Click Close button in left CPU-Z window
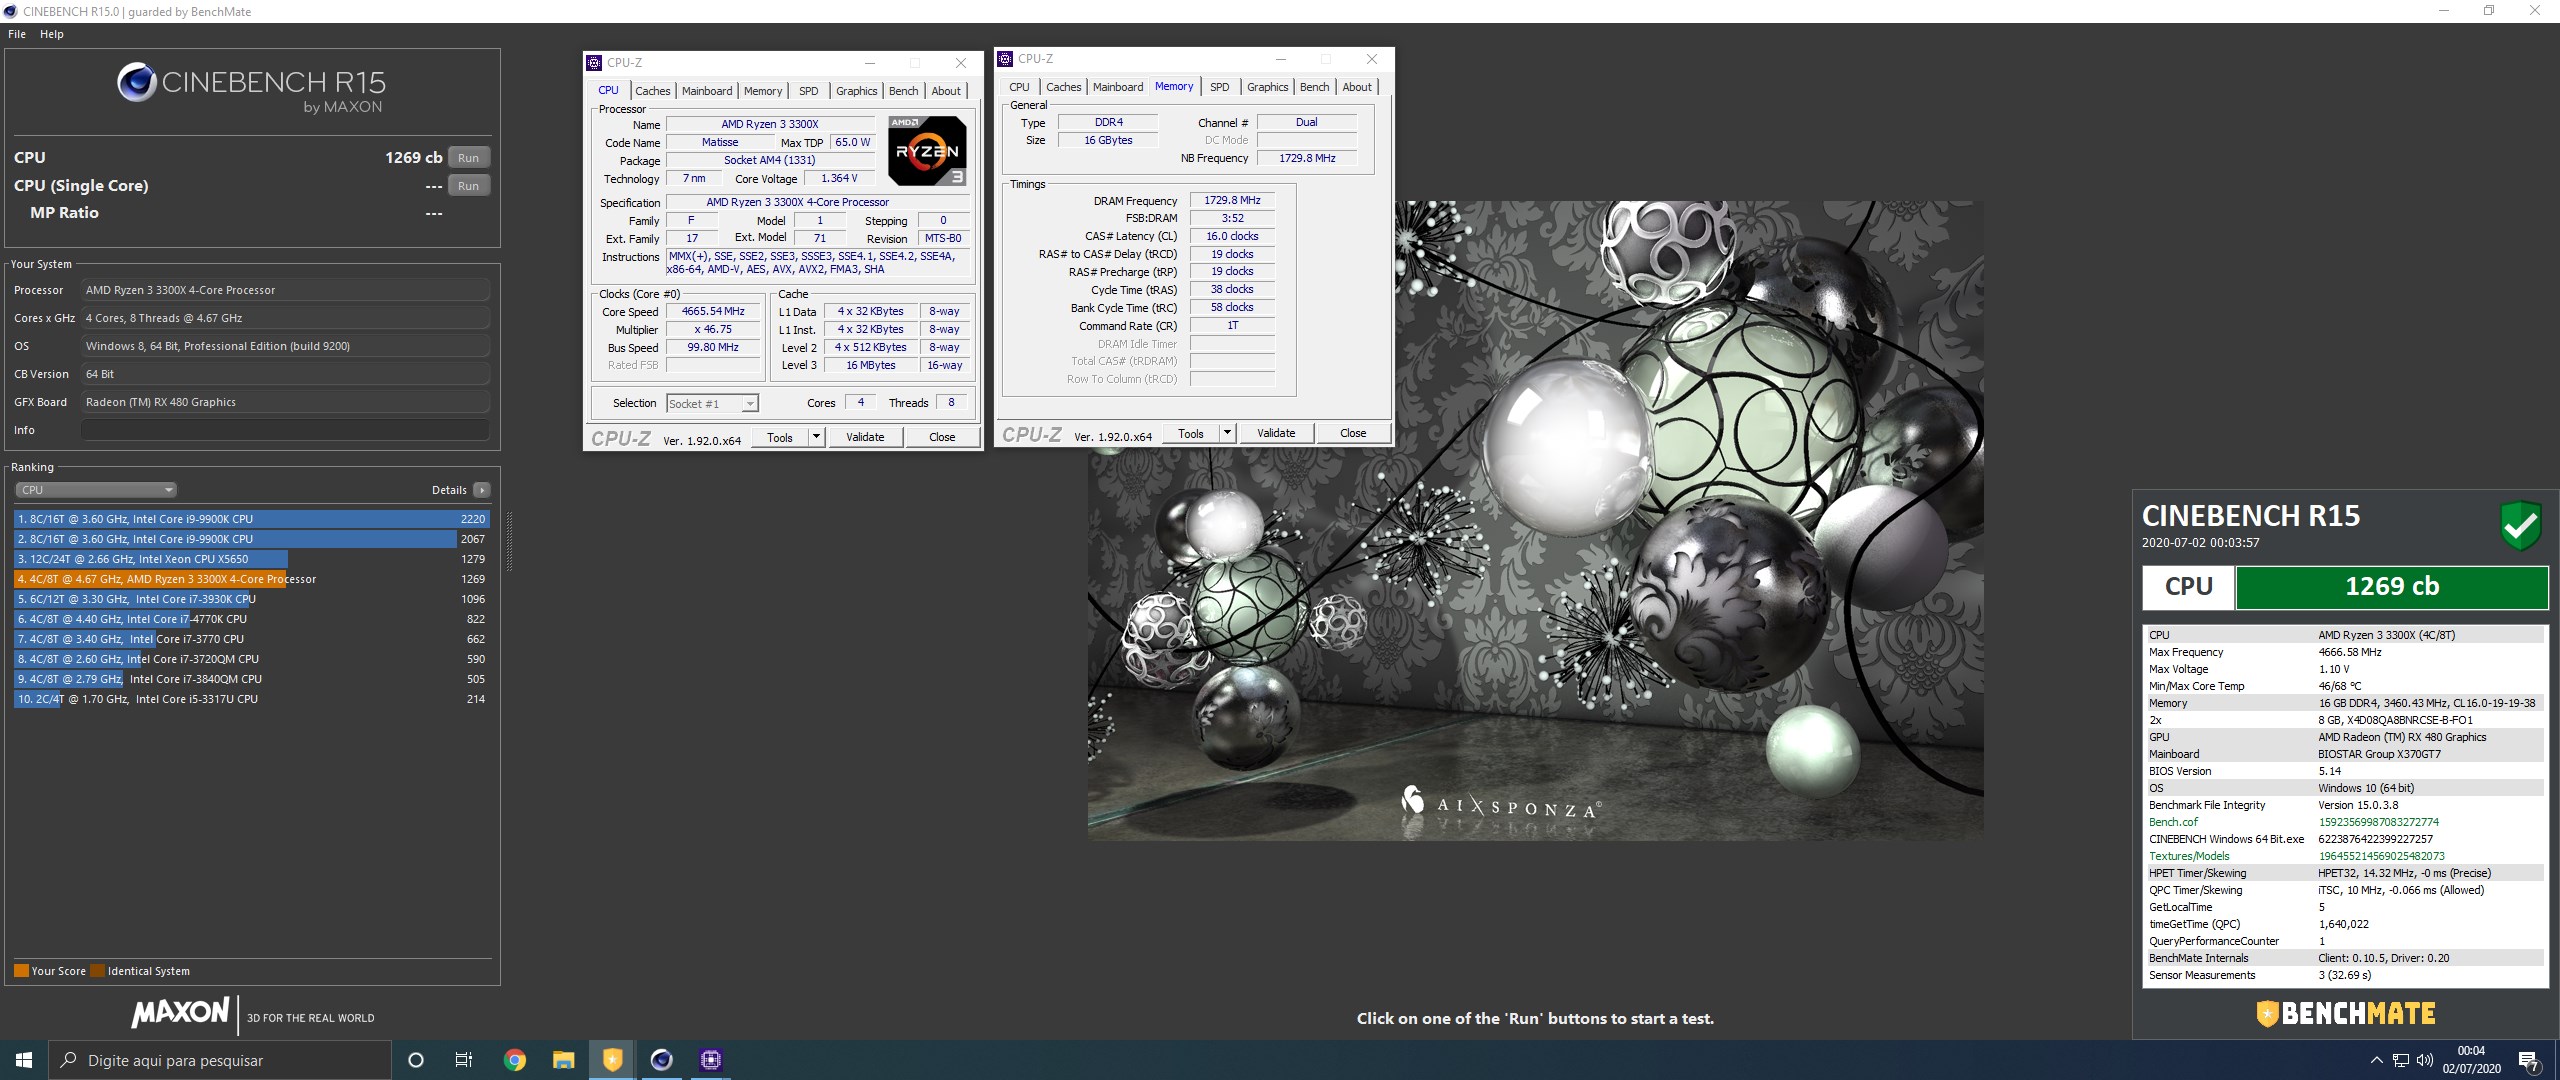The image size is (2560, 1080). (942, 437)
